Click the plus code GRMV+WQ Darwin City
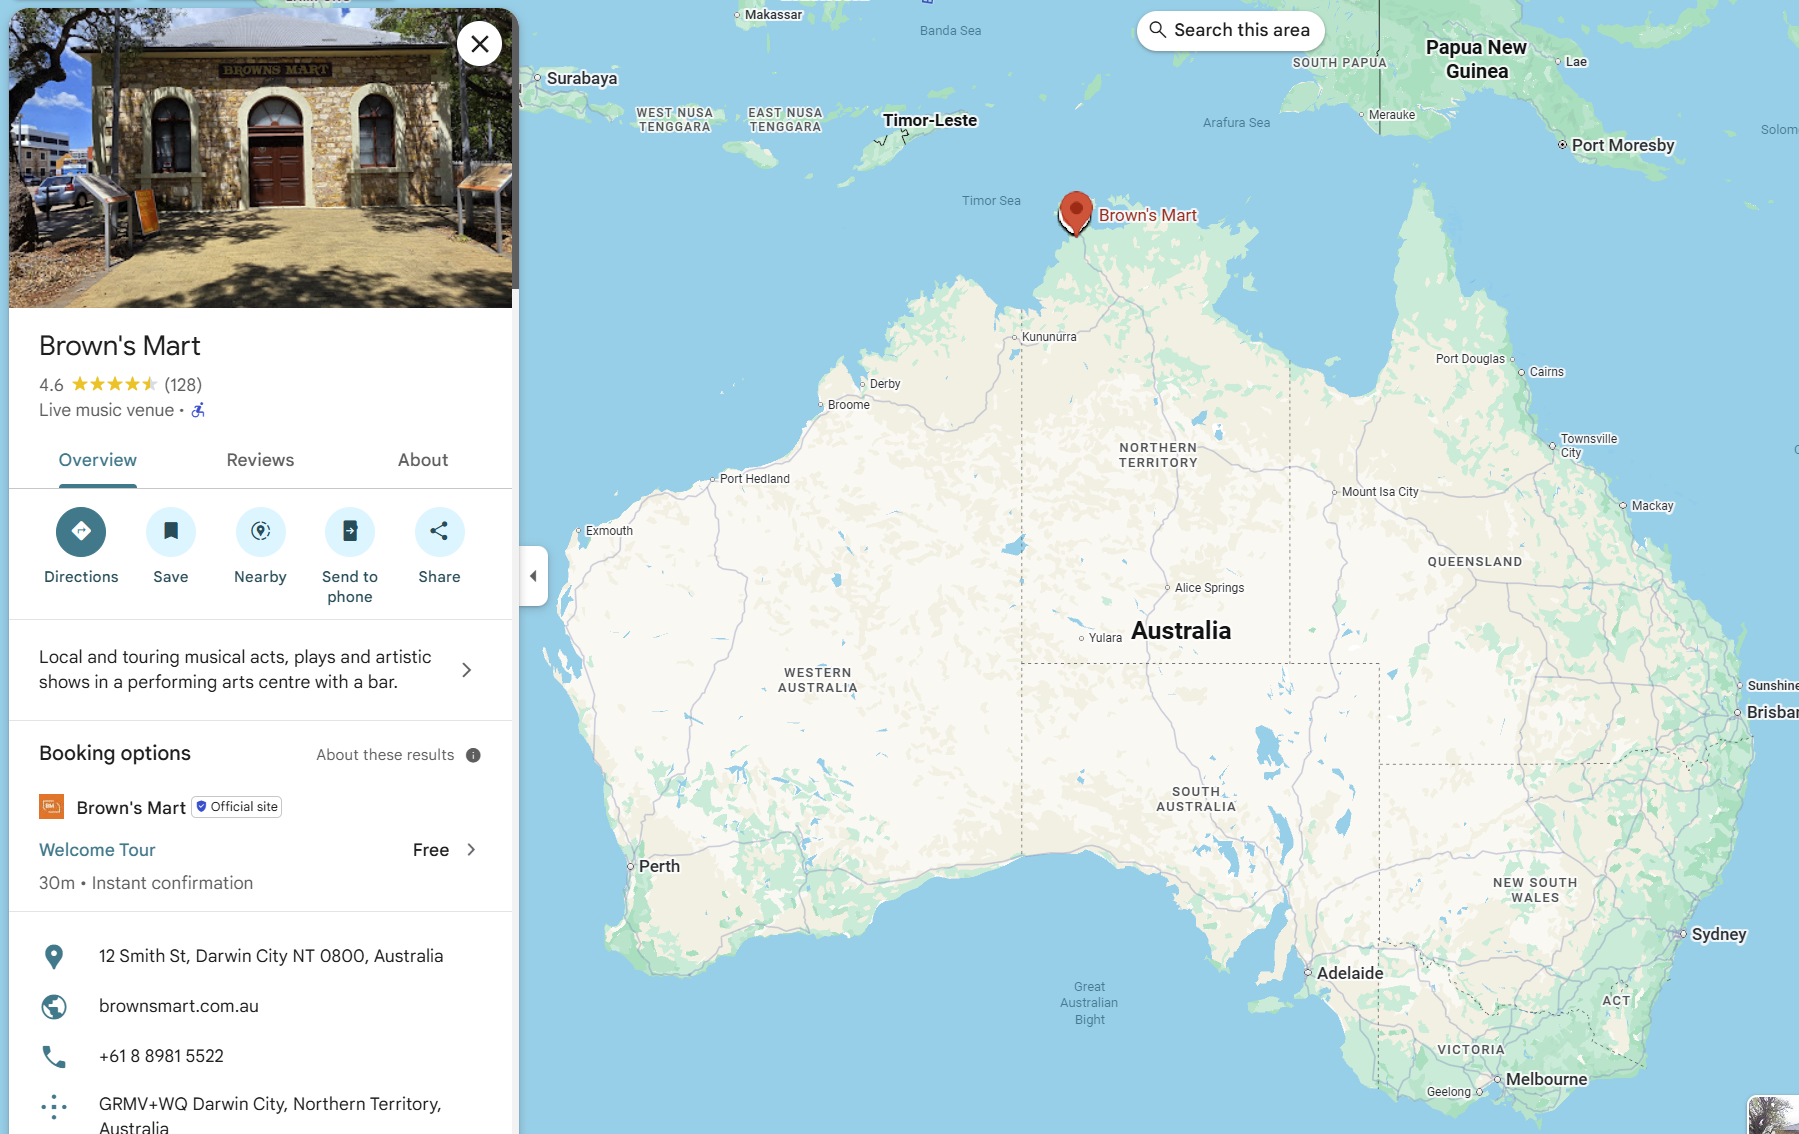 pos(270,1115)
